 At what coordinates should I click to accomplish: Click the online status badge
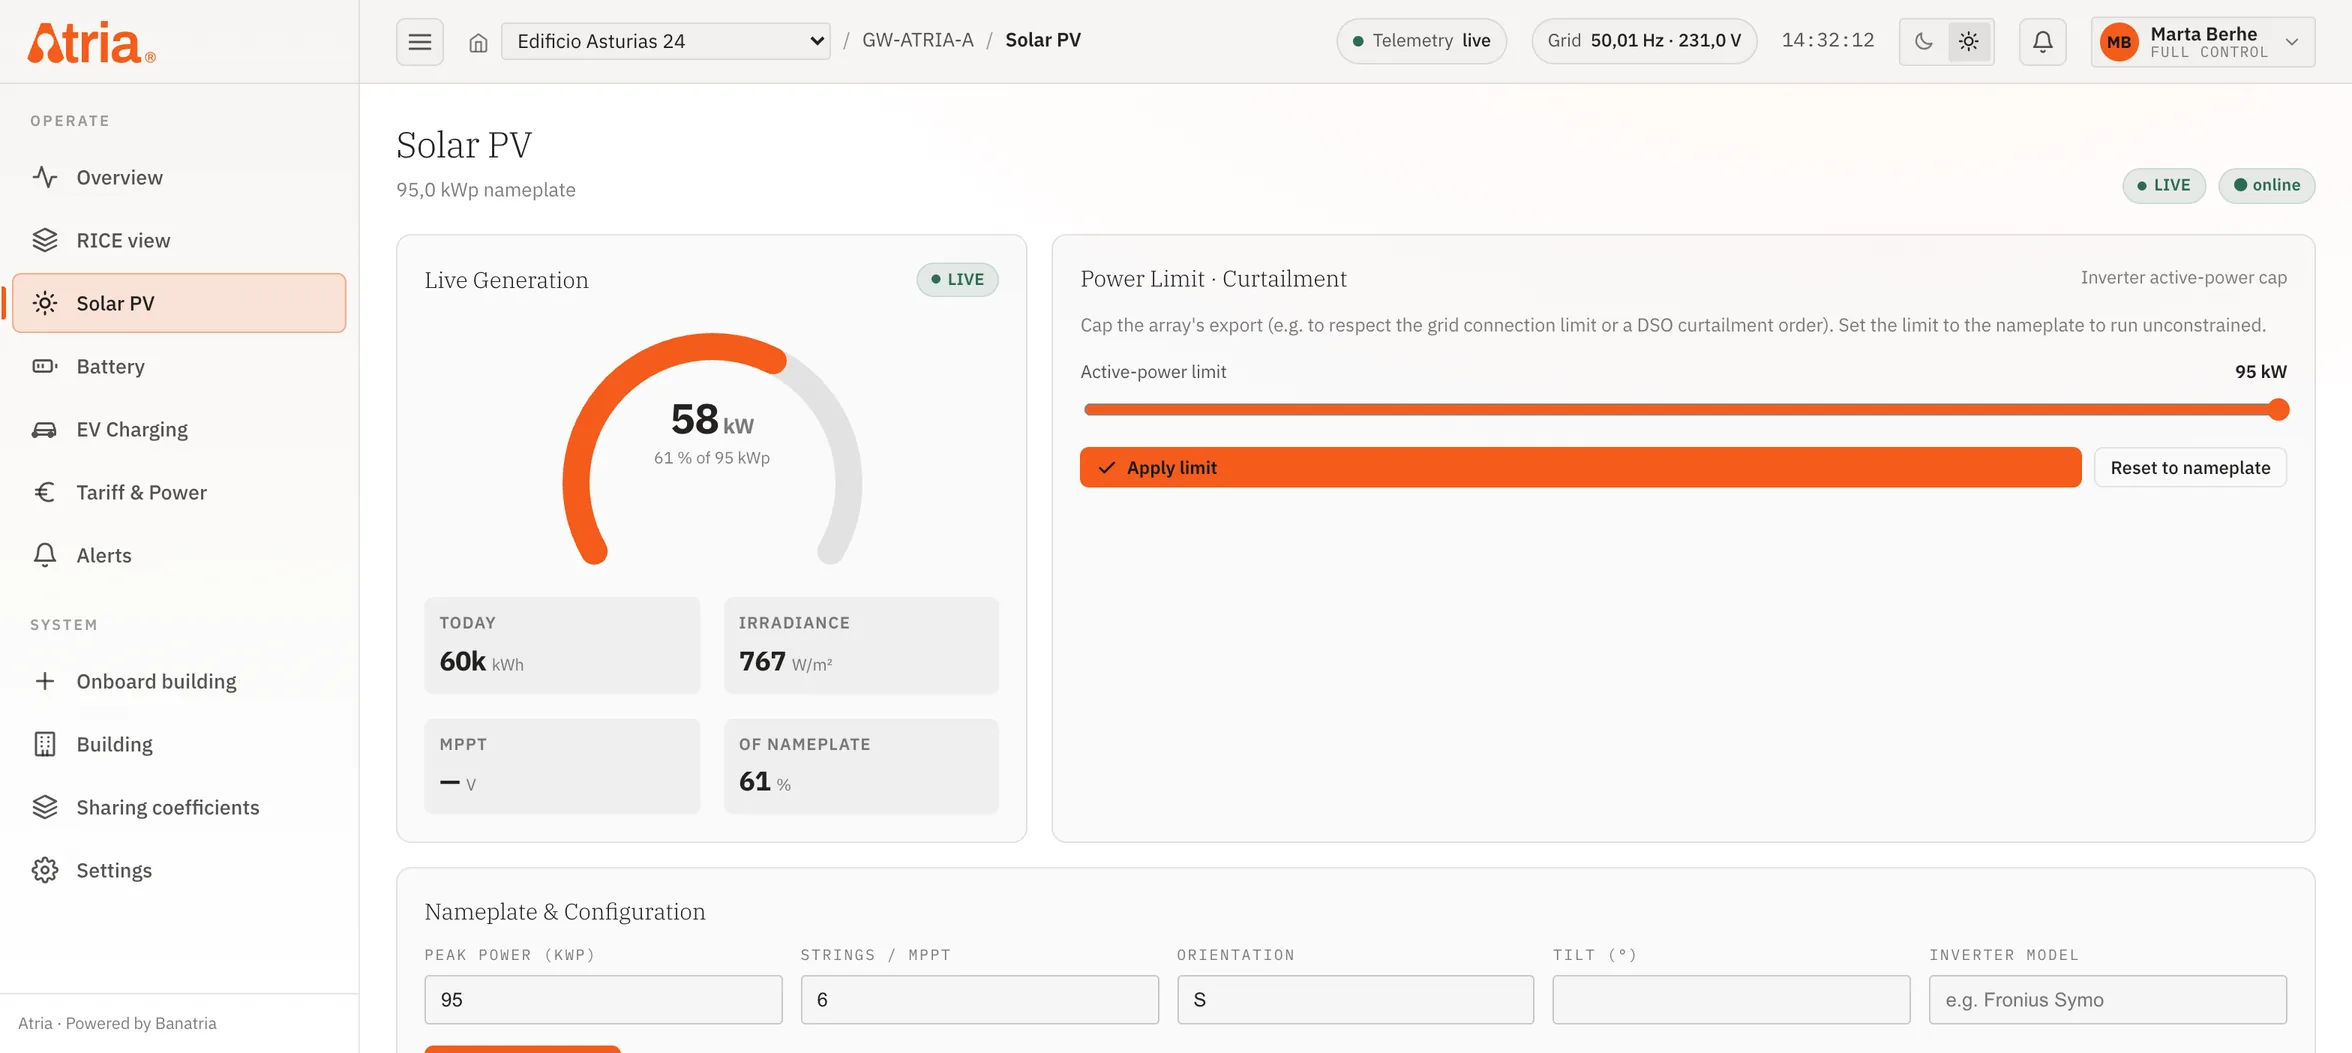(x=2266, y=185)
